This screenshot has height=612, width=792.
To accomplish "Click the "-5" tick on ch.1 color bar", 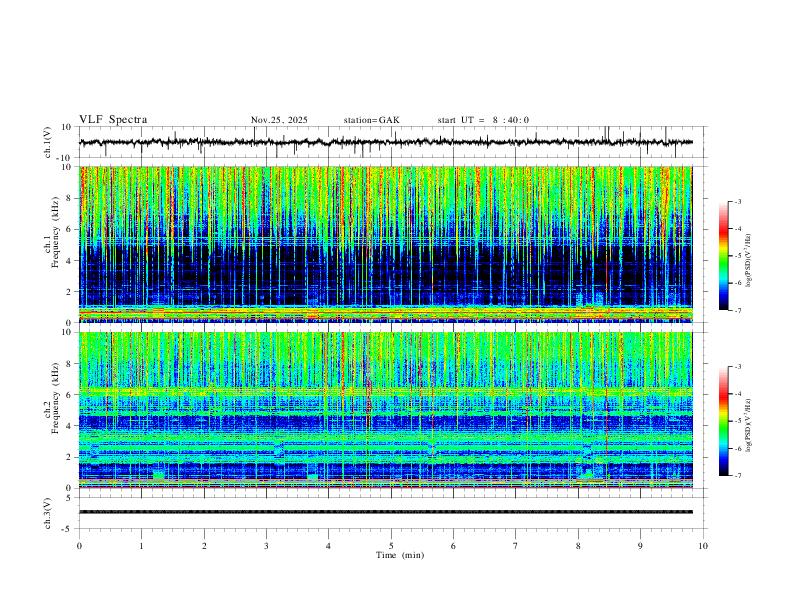I will pyautogui.click(x=737, y=256).
